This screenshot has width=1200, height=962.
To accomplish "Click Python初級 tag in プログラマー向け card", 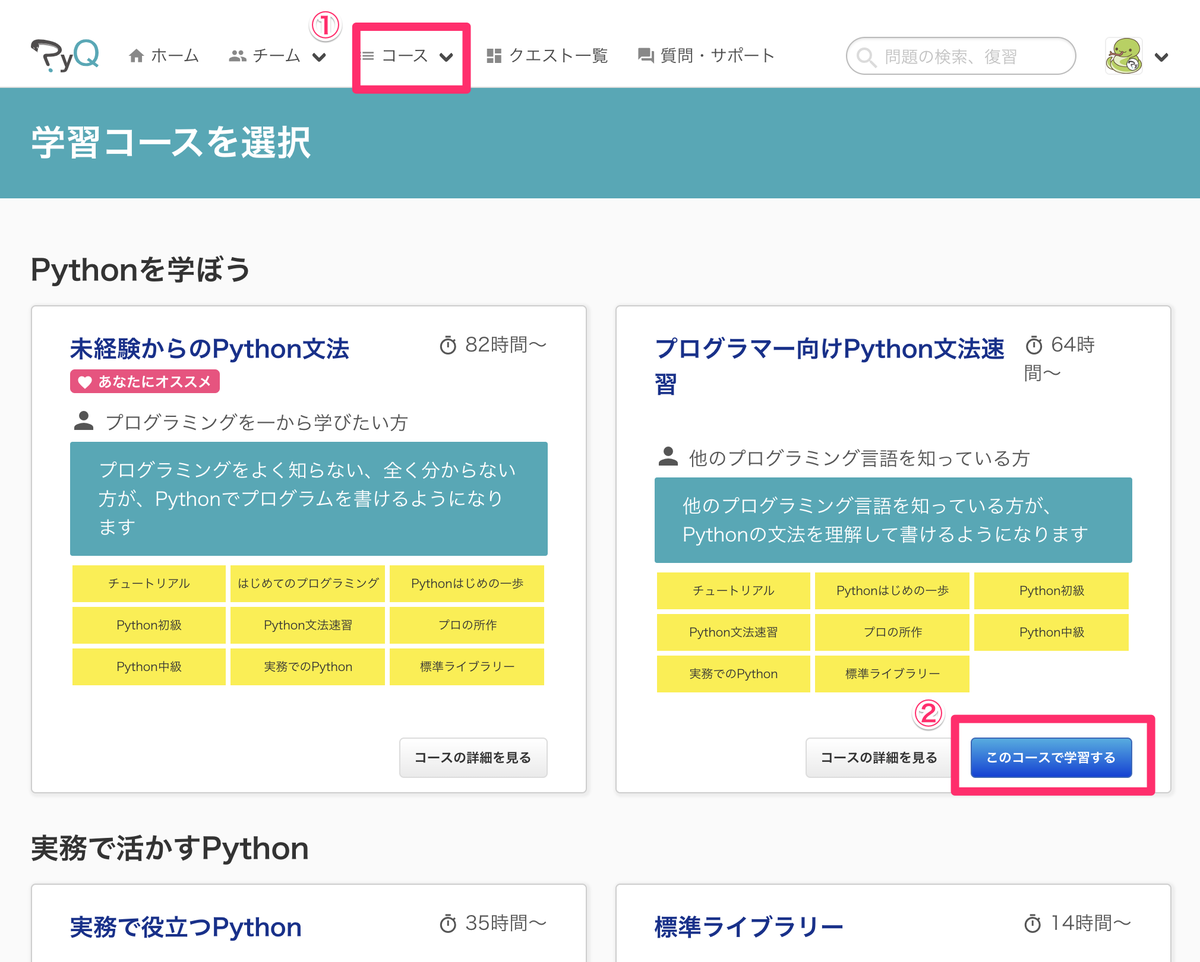I will click(1051, 590).
